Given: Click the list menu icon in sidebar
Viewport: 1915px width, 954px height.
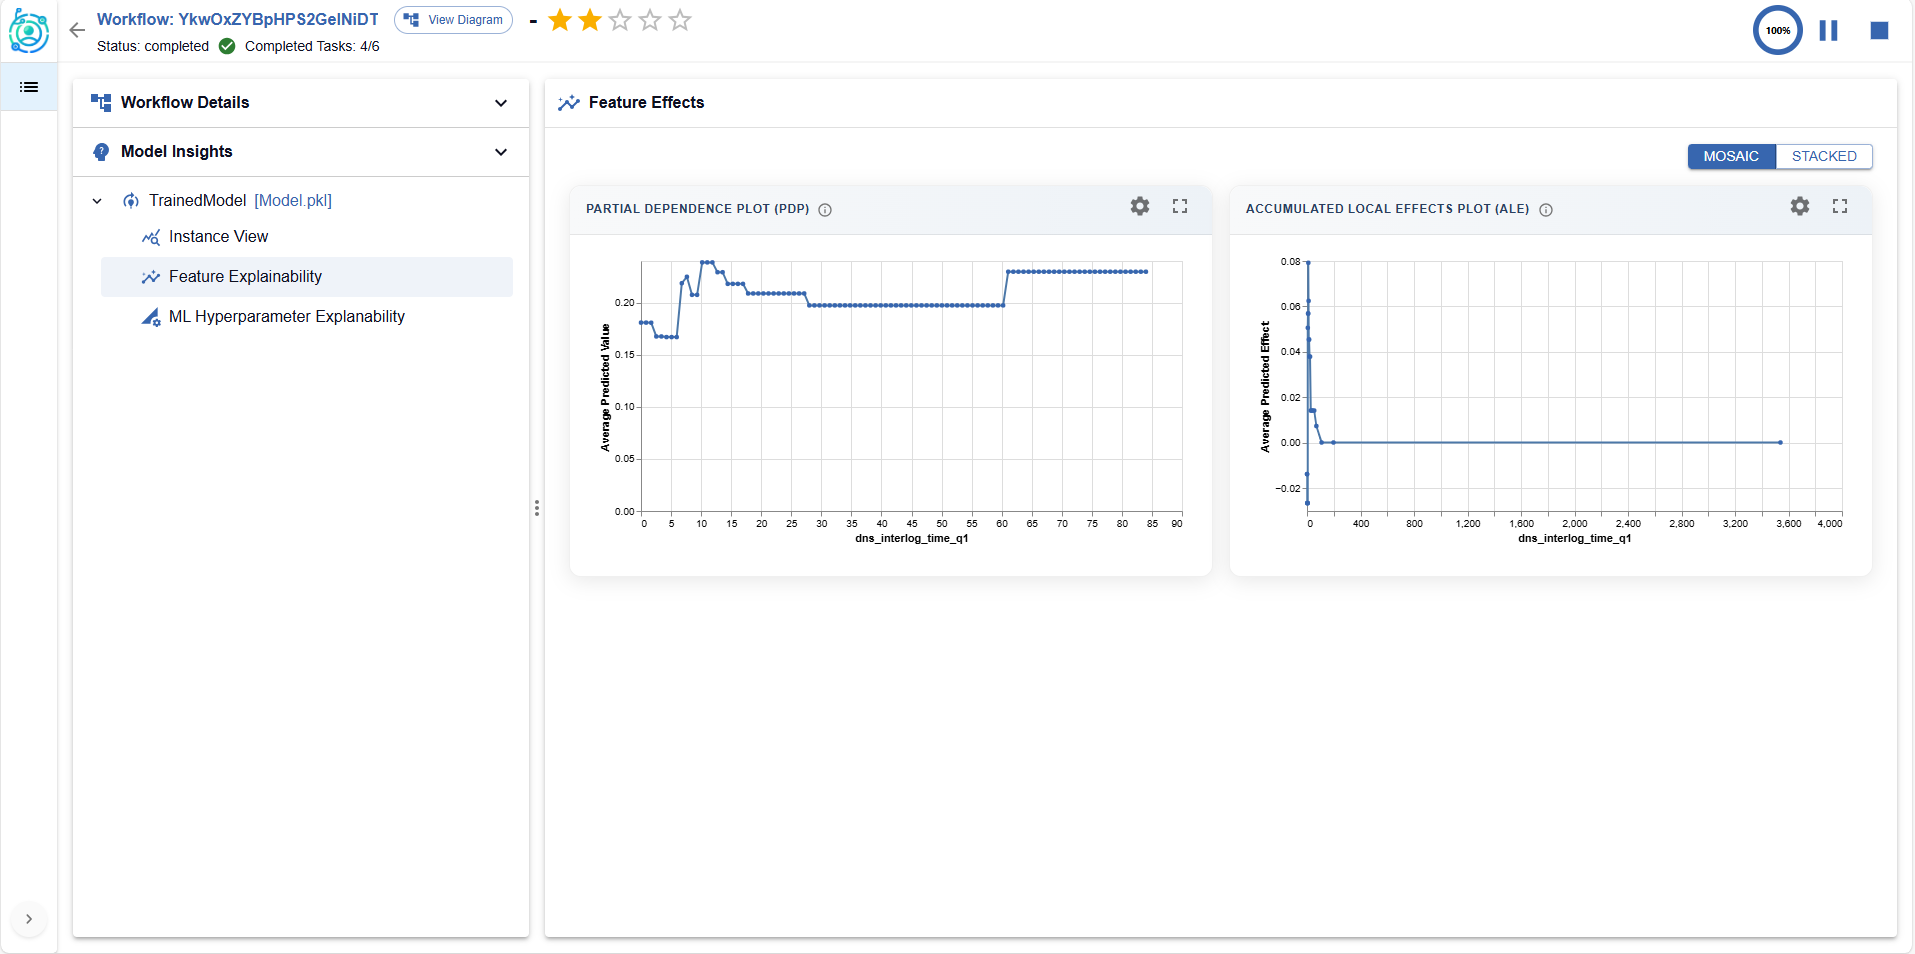Looking at the screenshot, I should (x=29, y=87).
